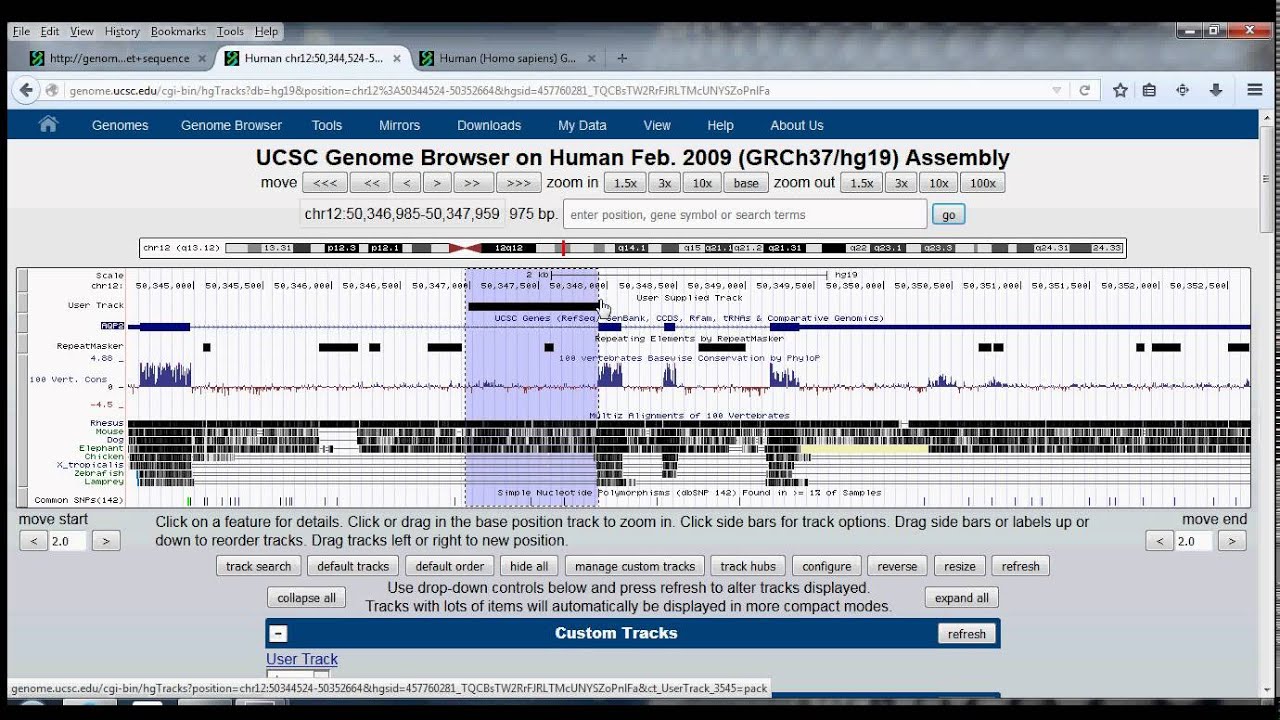
Task: Click the resize button
Action: [x=960, y=566]
